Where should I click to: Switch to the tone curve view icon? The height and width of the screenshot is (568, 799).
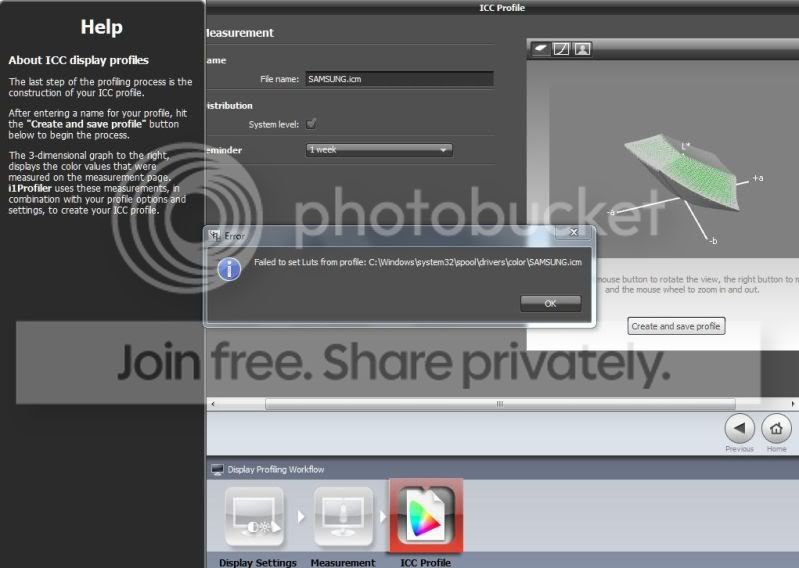[x=561, y=48]
